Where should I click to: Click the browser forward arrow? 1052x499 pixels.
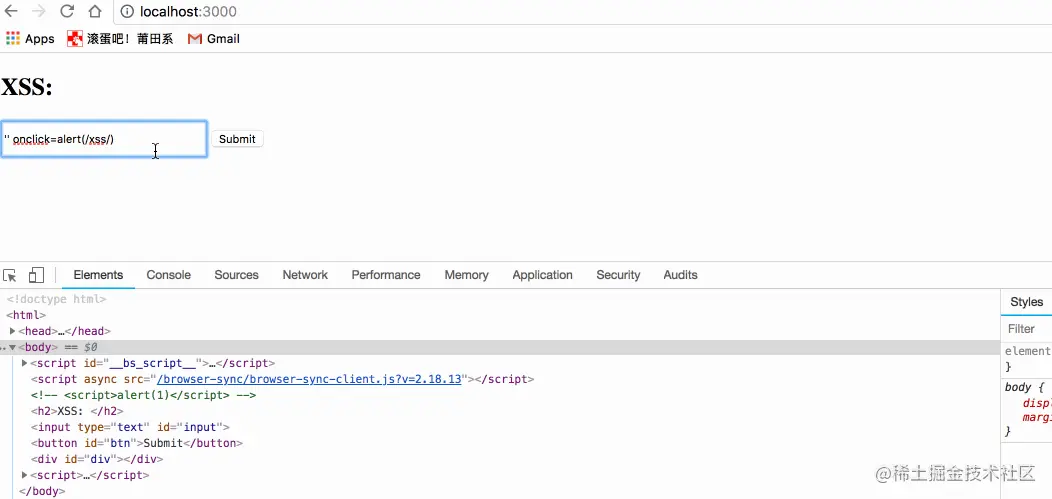[x=39, y=11]
